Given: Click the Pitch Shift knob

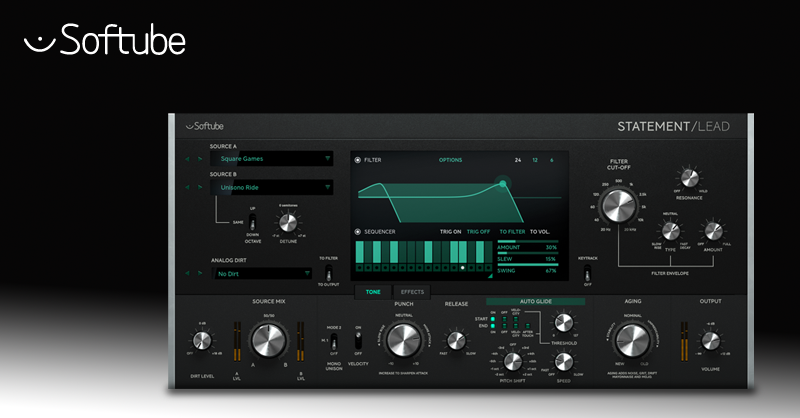Looking at the screenshot, I should point(513,361).
